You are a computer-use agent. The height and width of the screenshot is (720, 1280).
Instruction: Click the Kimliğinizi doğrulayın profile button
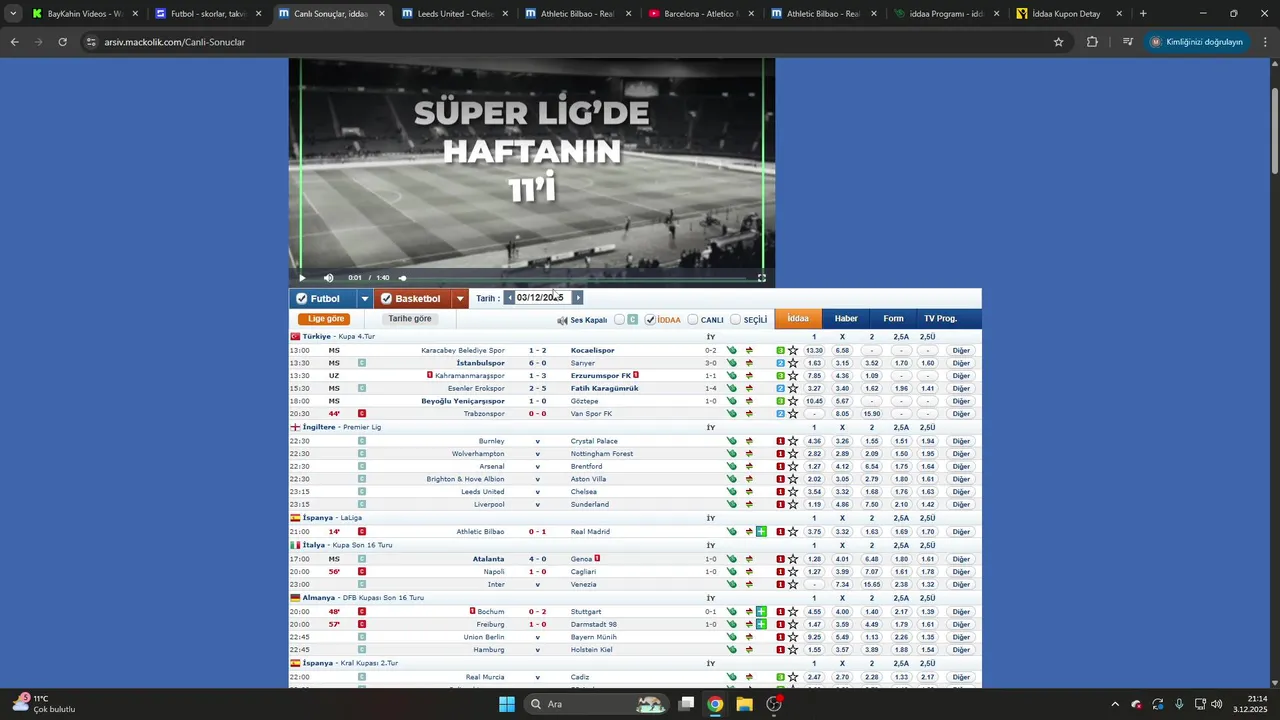pyautogui.click(x=1197, y=42)
